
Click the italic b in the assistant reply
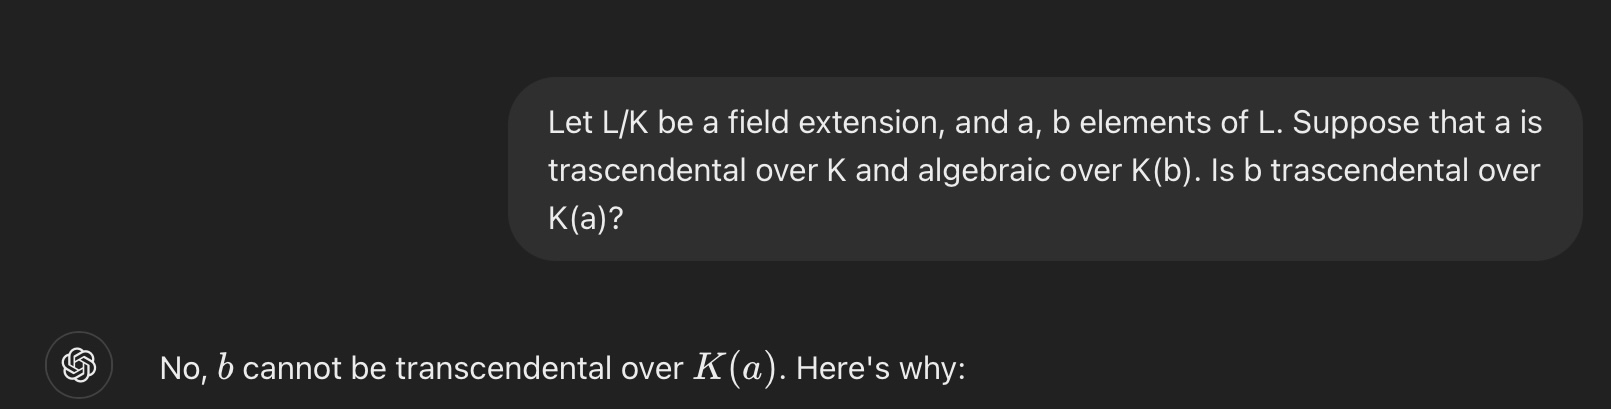[x=225, y=368]
